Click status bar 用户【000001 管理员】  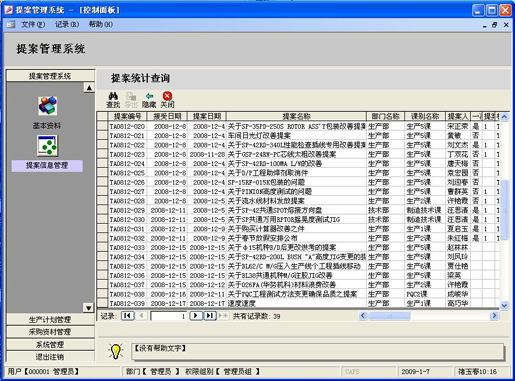[43, 371]
